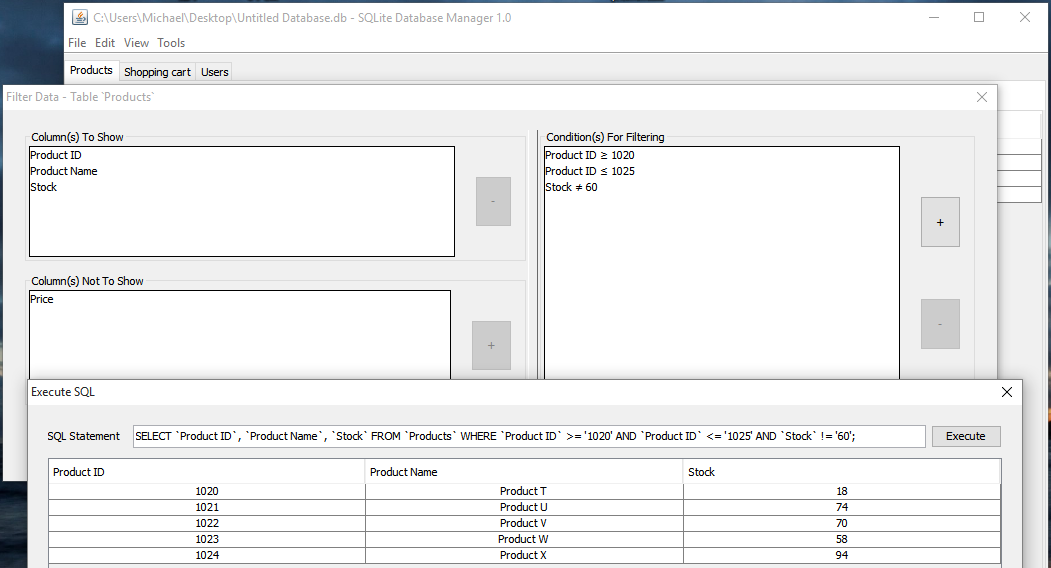This screenshot has height=568, width=1051.
Task: Switch to the Products tab
Action: [x=91, y=70]
